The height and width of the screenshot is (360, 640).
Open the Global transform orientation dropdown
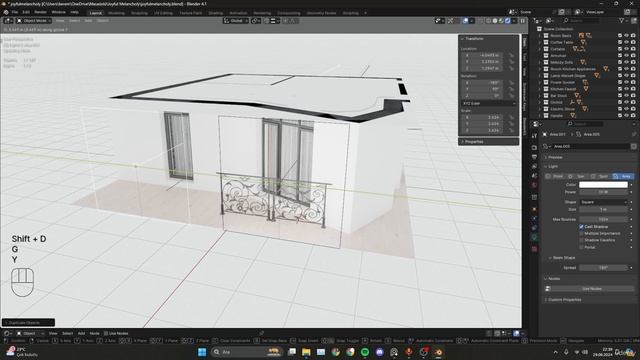pyautogui.click(x=236, y=20)
